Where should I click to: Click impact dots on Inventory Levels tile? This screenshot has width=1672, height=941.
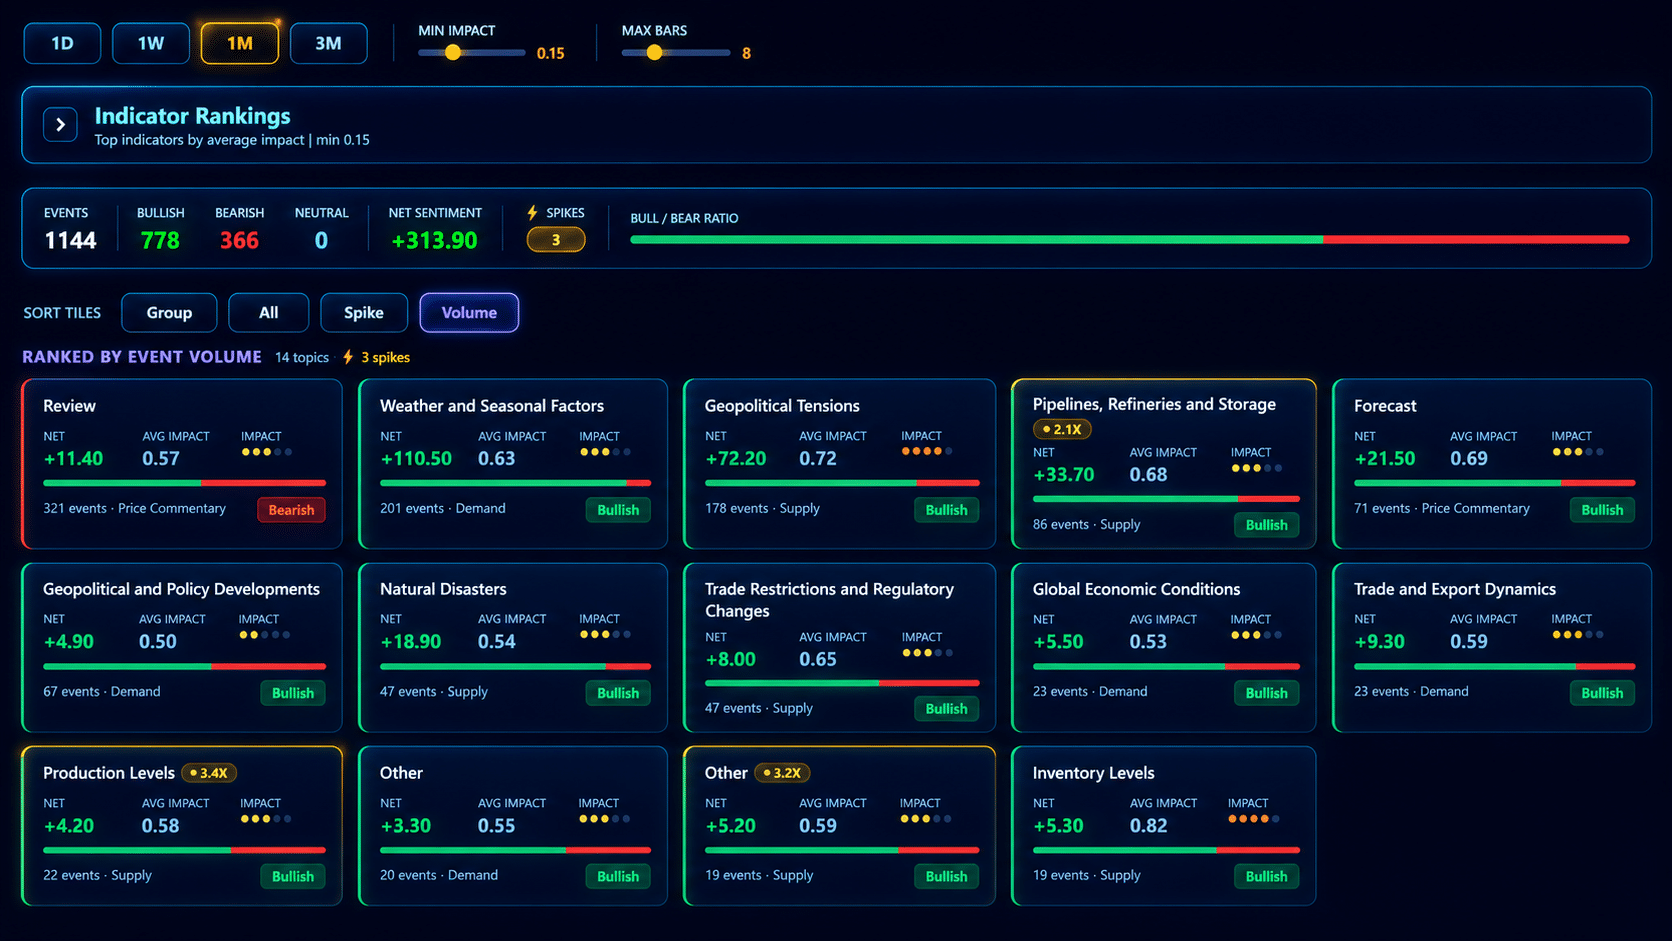pos(1253,819)
